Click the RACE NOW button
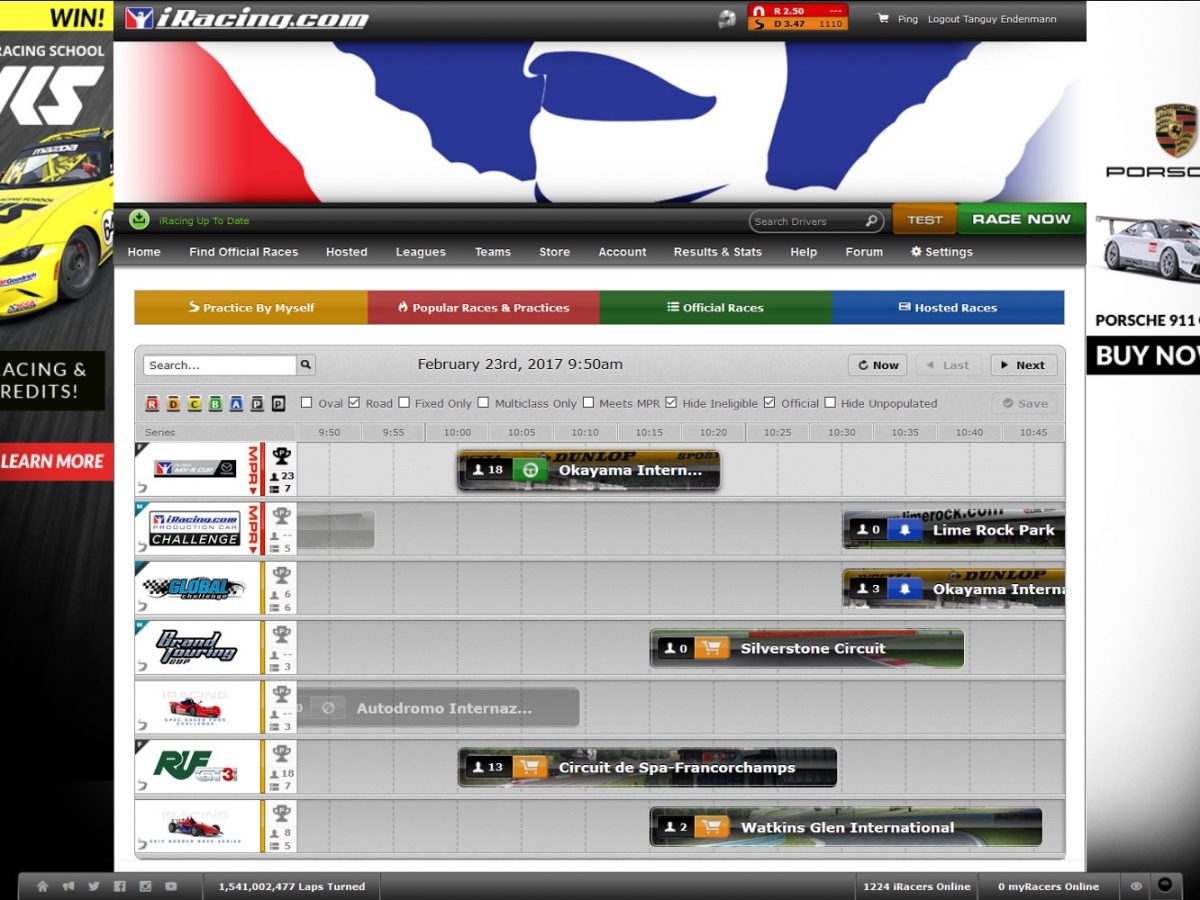 point(1021,219)
